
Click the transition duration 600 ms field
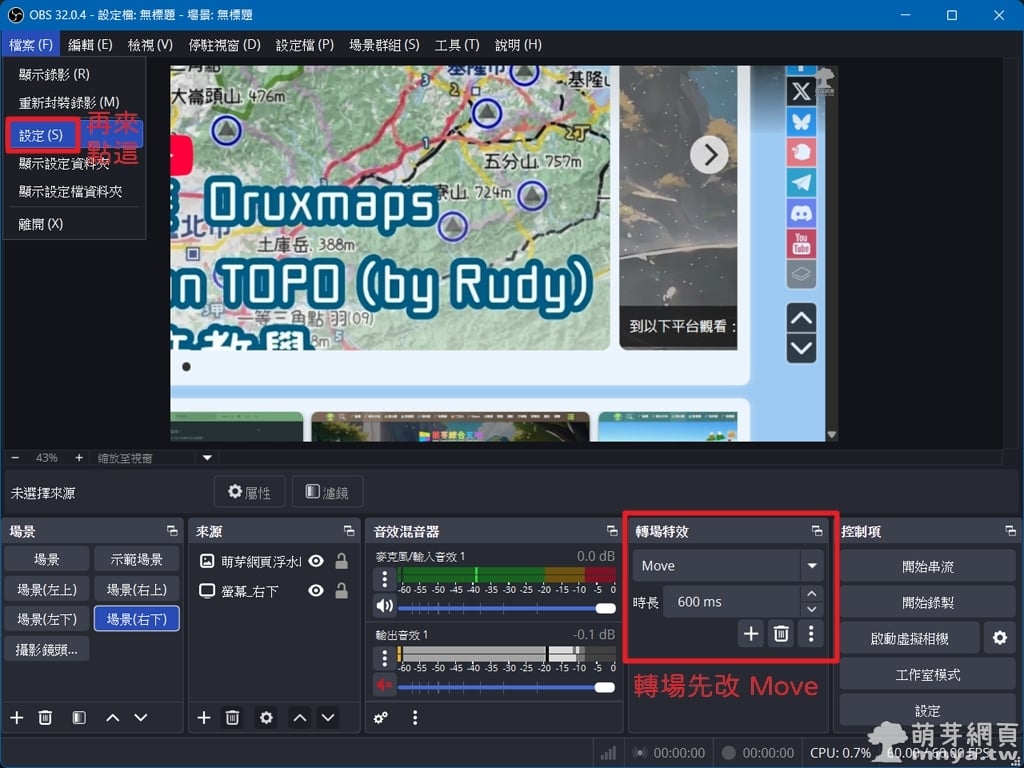coord(730,602)
